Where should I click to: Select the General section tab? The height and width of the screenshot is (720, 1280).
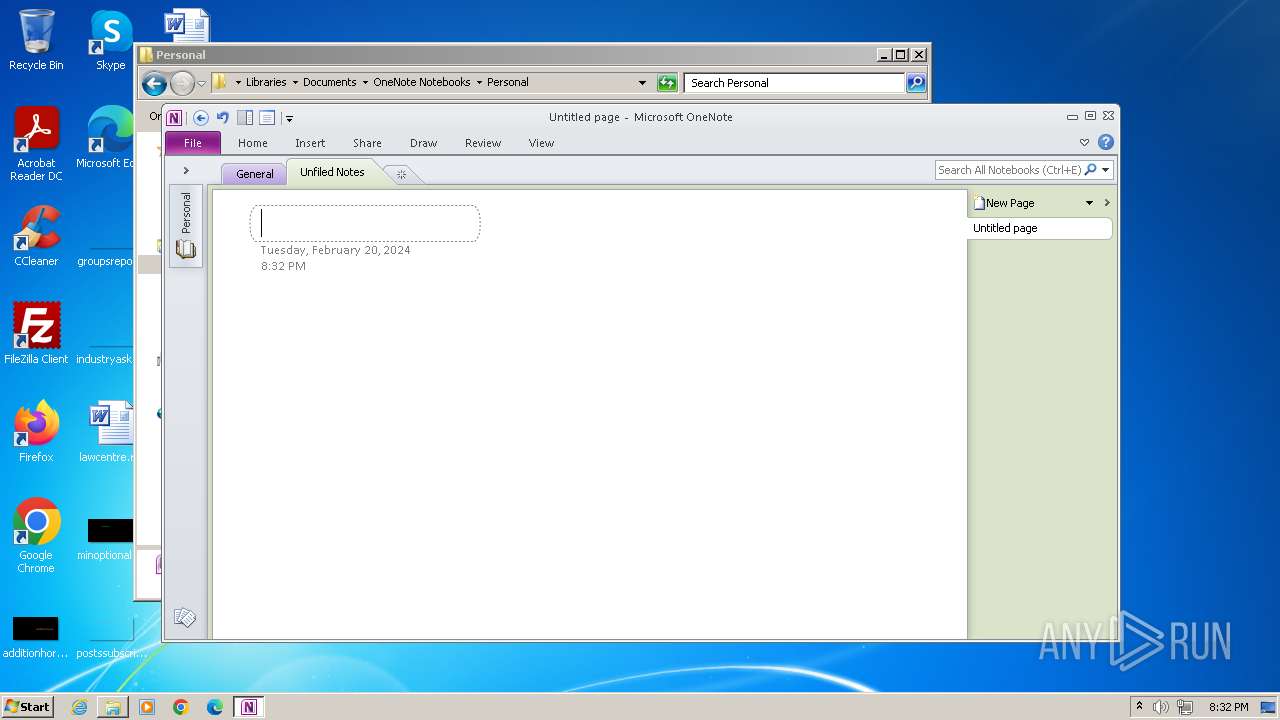254,174
